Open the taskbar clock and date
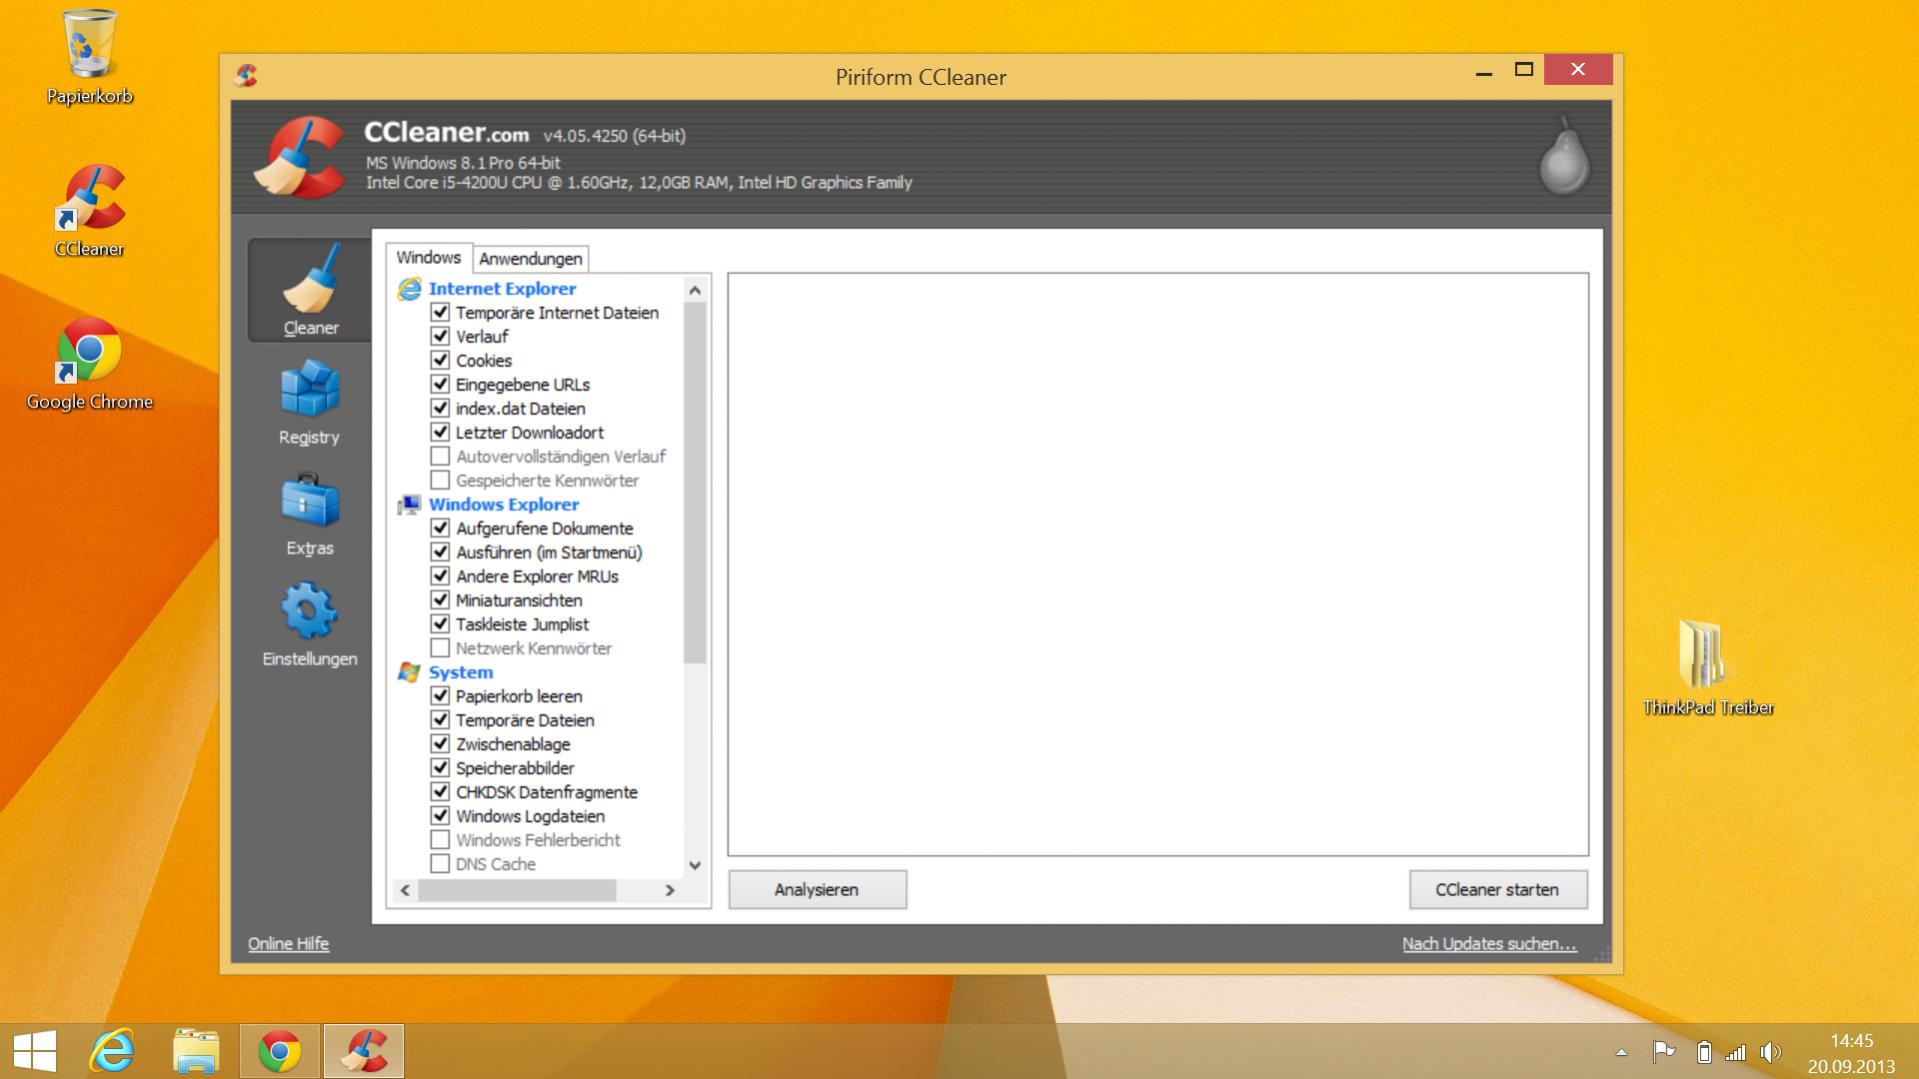 [x=1851, y=1053]
